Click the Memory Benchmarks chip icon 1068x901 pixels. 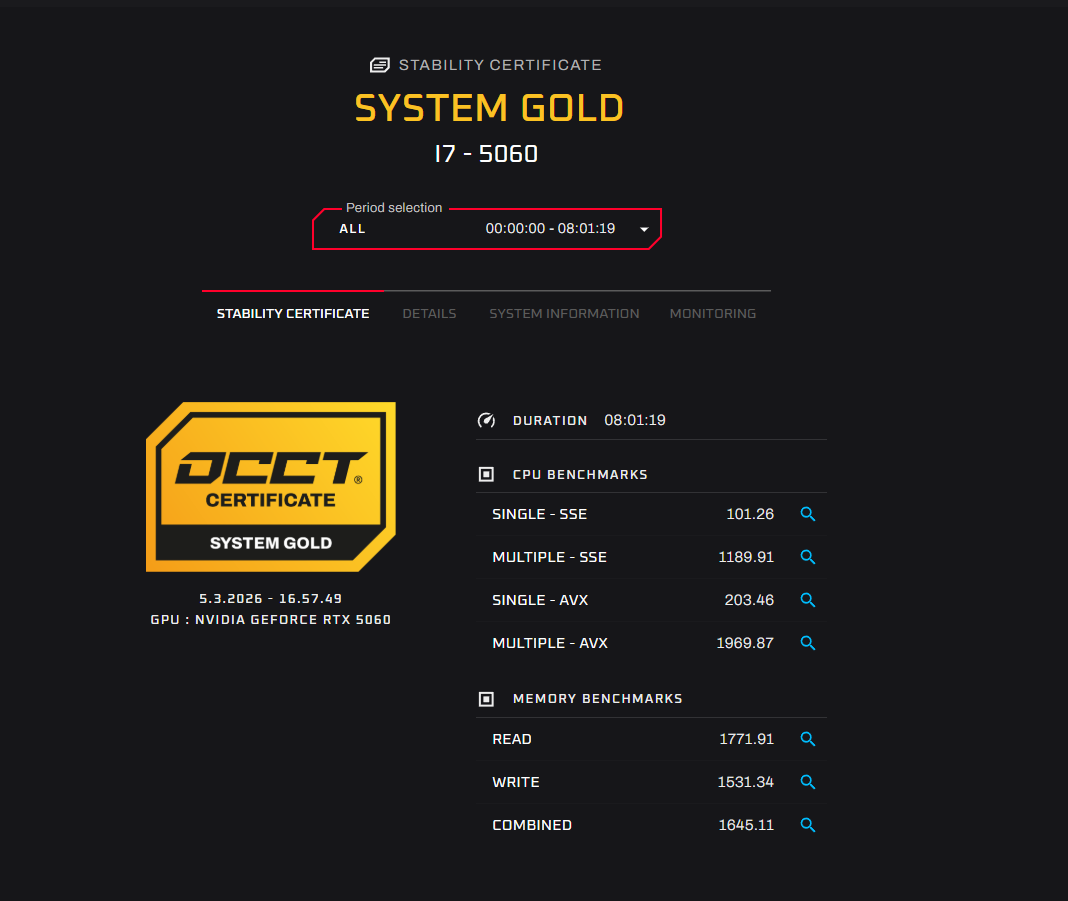click(486, 699)
